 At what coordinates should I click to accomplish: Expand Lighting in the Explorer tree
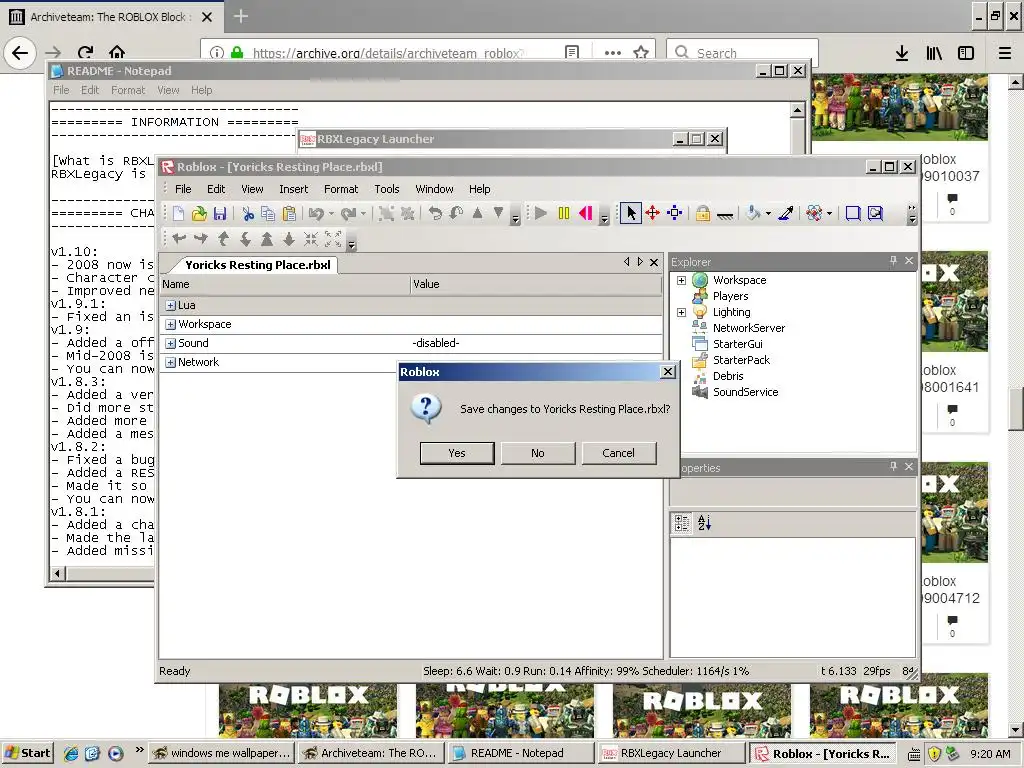click(681, 312)
